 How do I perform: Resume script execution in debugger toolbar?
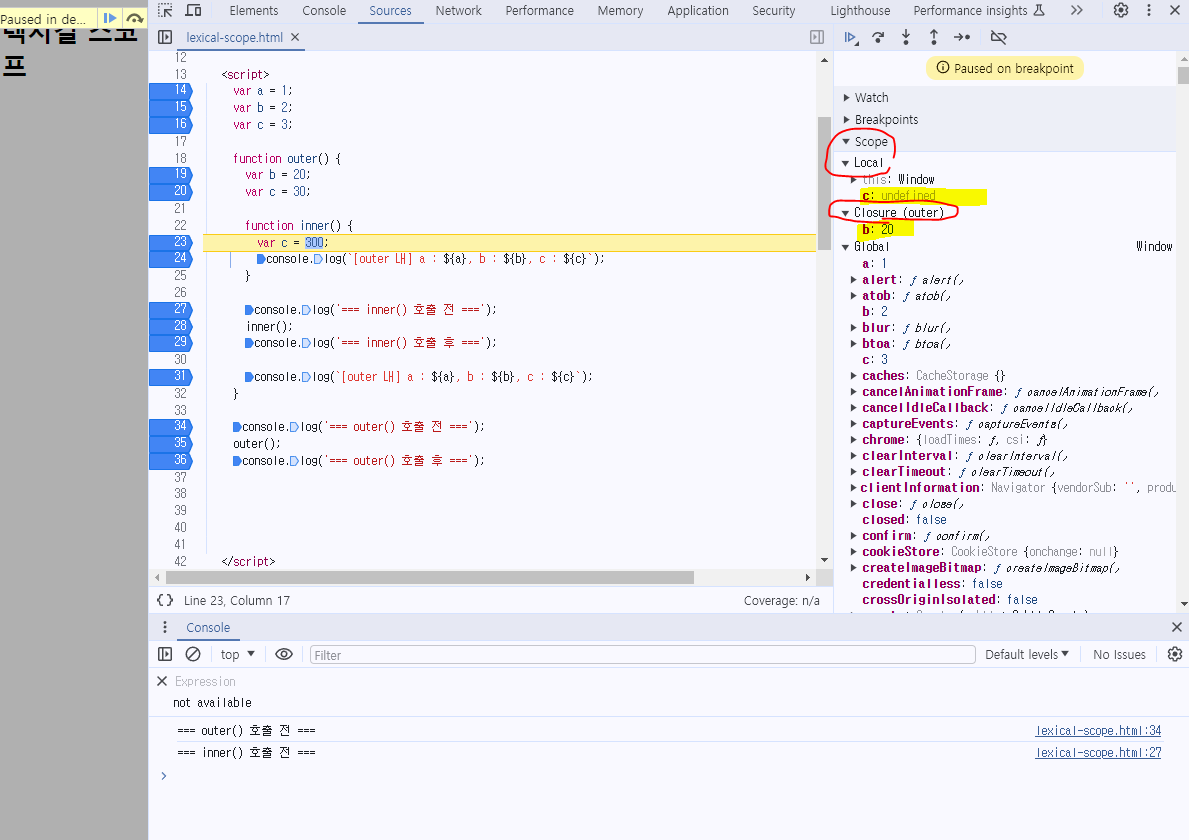coord(850,37)
